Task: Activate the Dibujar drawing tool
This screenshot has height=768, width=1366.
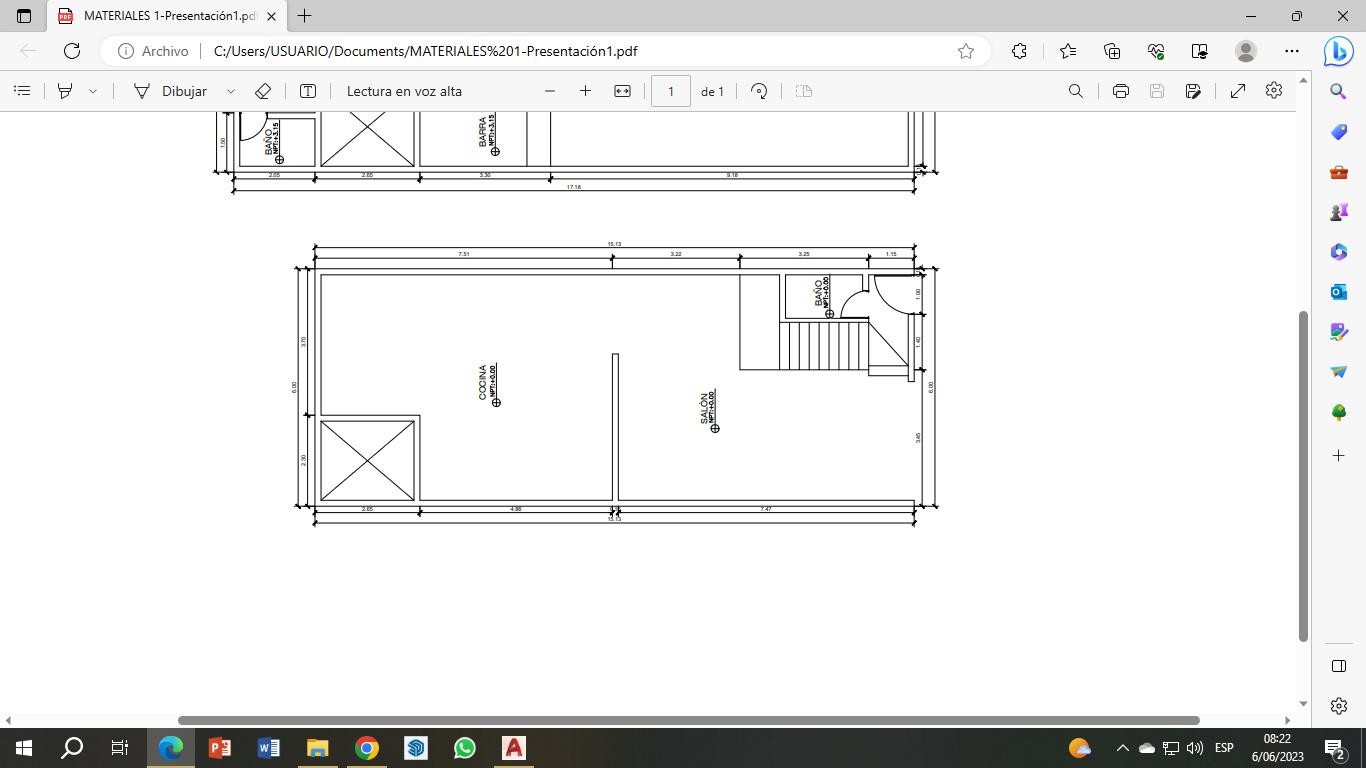Action: (170, 91)
